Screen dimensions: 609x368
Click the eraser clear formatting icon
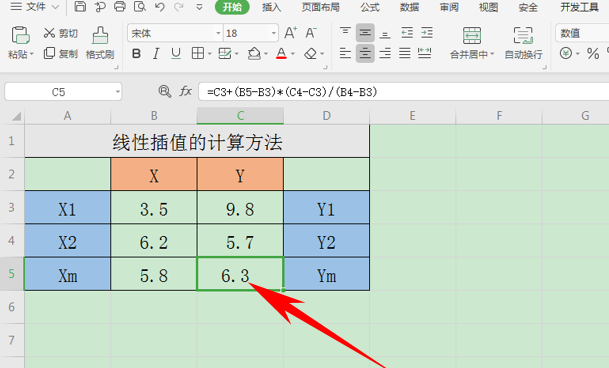310,54
